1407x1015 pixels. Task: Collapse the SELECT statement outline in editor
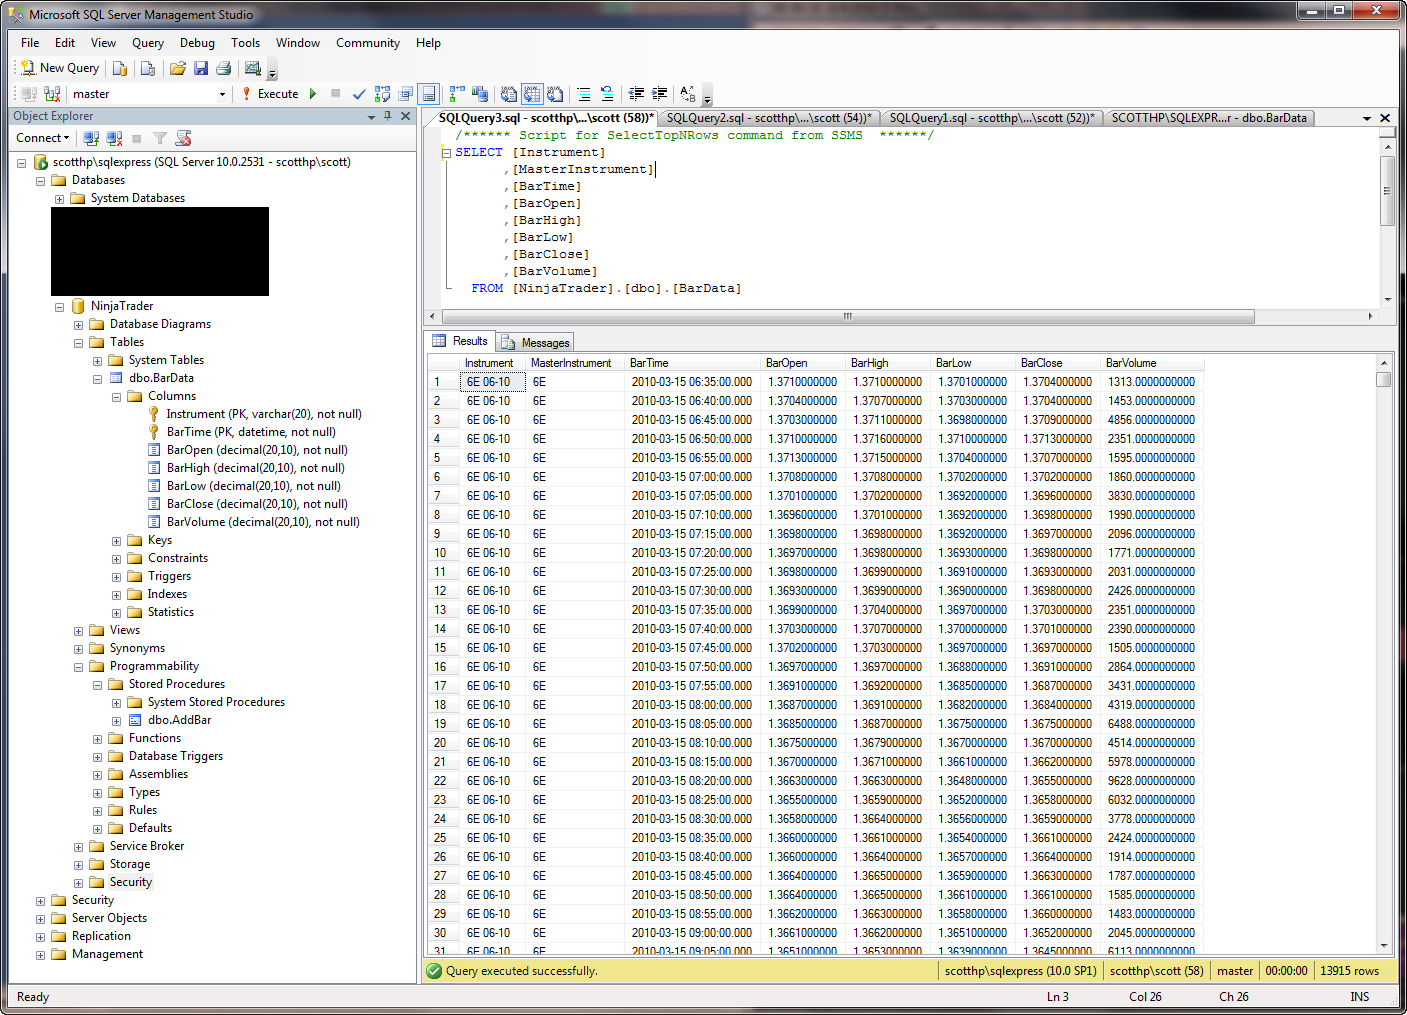coord(446,153)
